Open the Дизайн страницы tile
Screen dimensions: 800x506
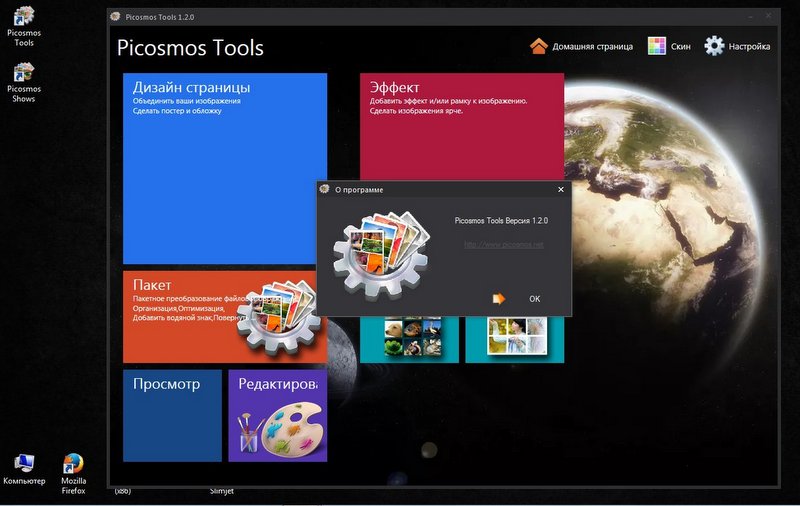pyautogui.click(x=224, y=168)
